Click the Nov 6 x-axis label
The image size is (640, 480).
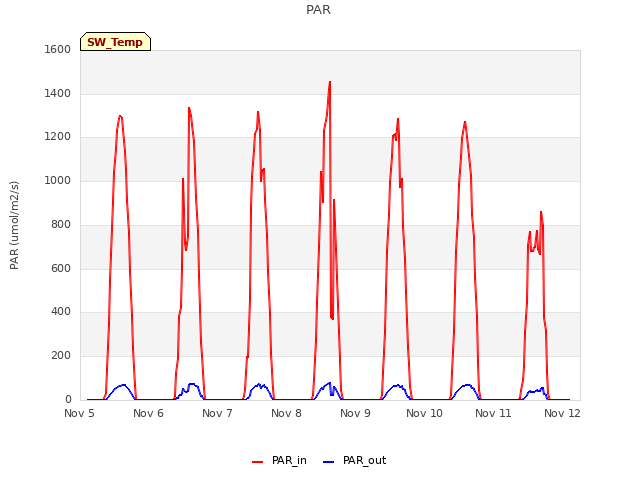pyautogui.click(x=148, y=413)
